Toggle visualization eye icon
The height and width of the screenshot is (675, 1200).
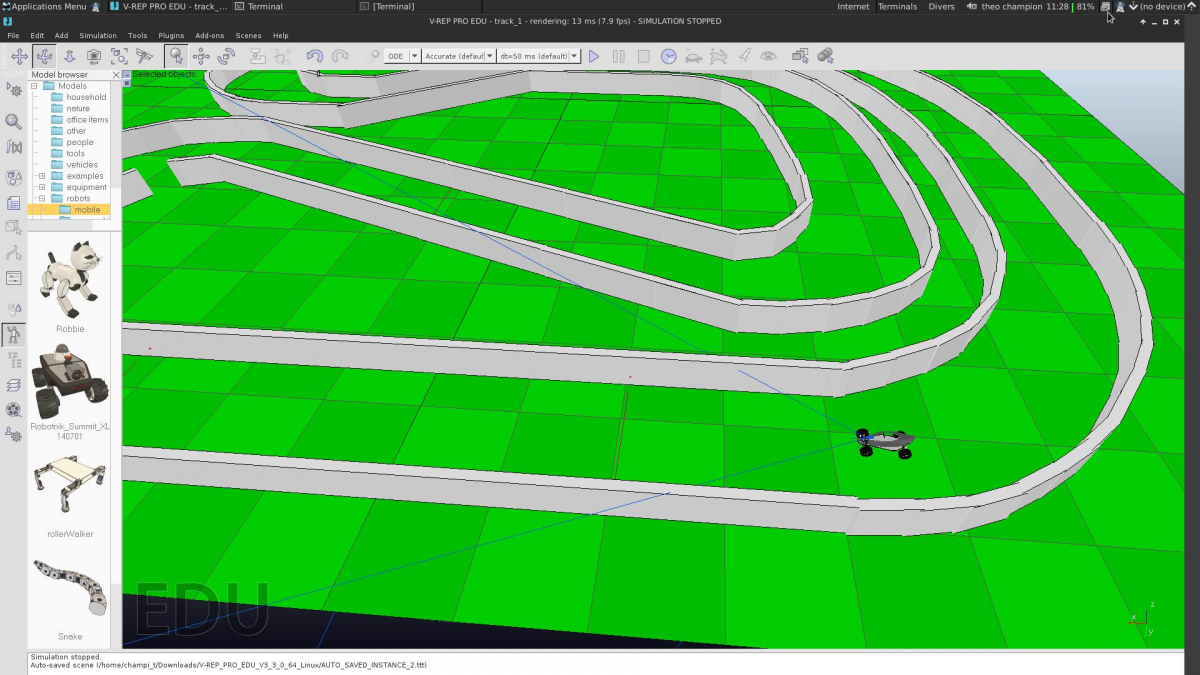[x=768, y=57]
